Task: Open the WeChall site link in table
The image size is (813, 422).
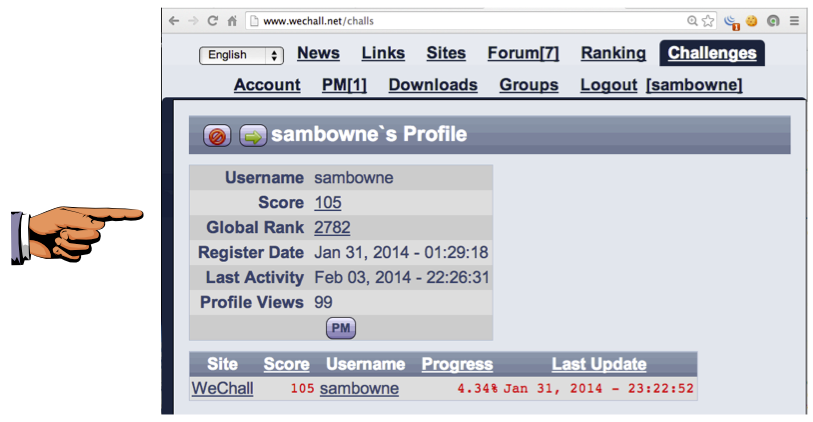Action: pyautogui.click(x=222, y=388)
